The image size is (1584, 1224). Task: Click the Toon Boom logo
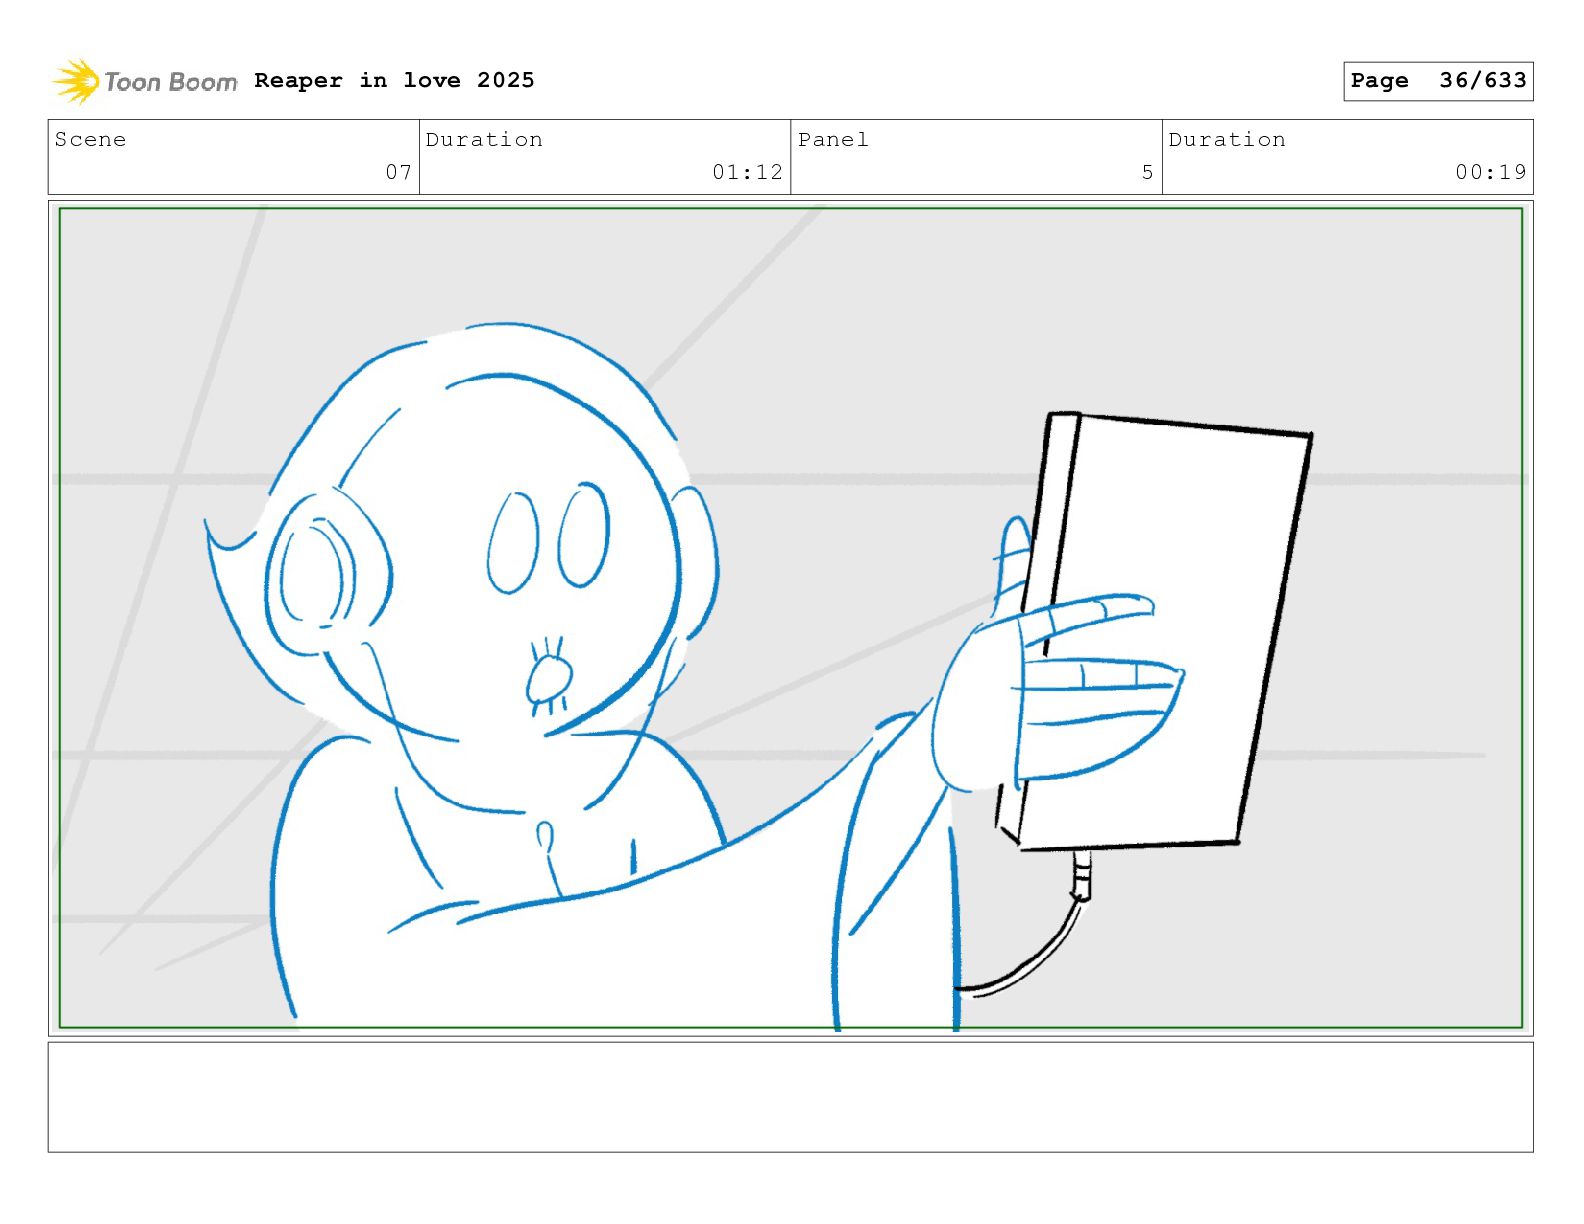click(x=145, y=81)
